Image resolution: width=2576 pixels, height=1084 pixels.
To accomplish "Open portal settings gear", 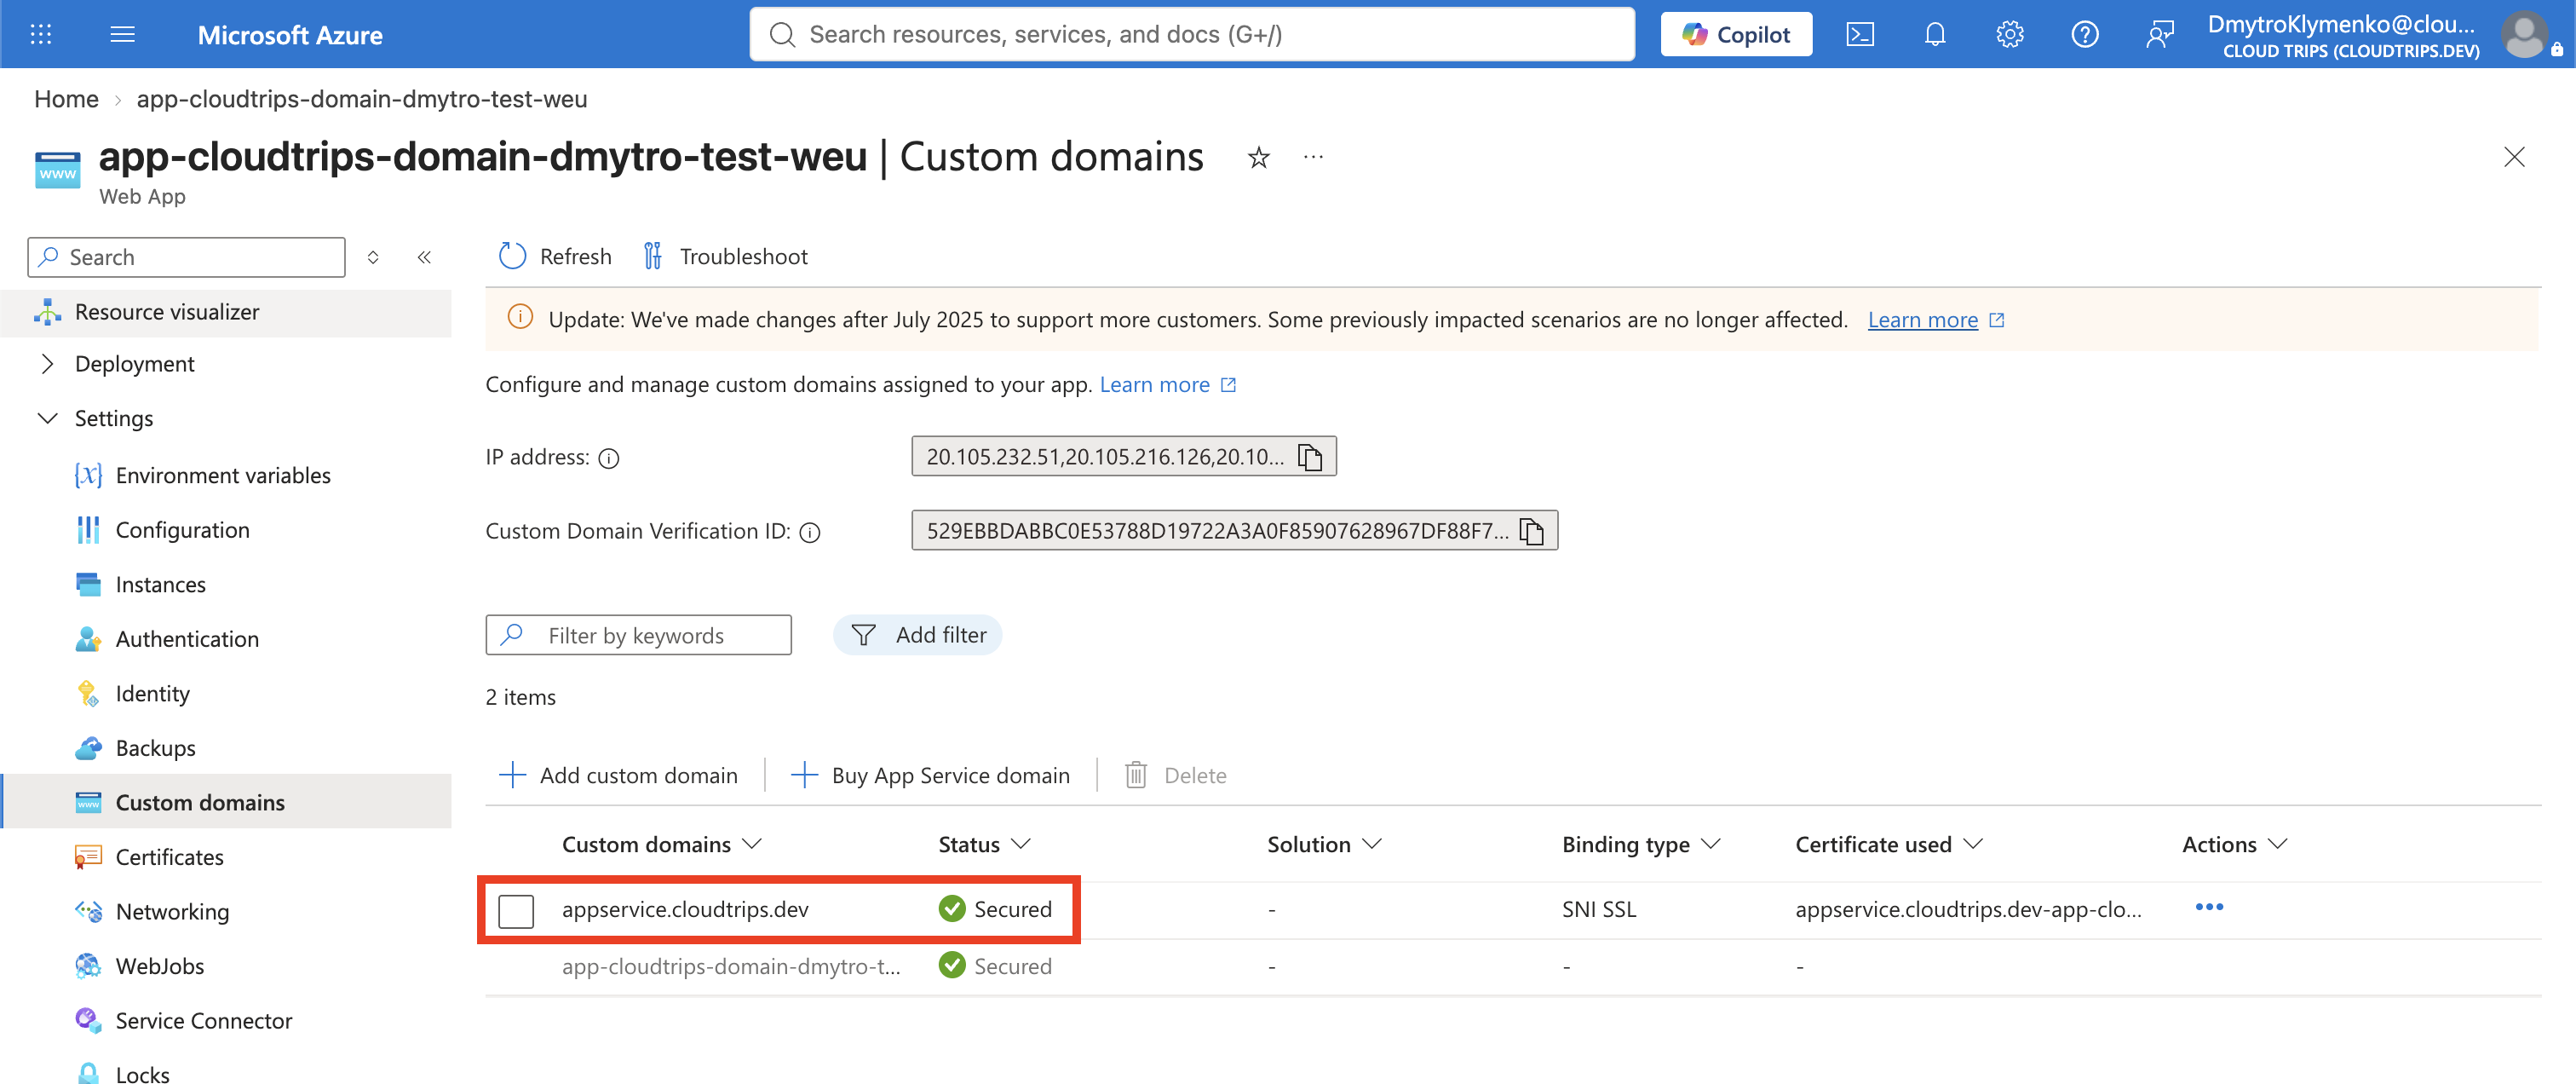I will 2010,35.
